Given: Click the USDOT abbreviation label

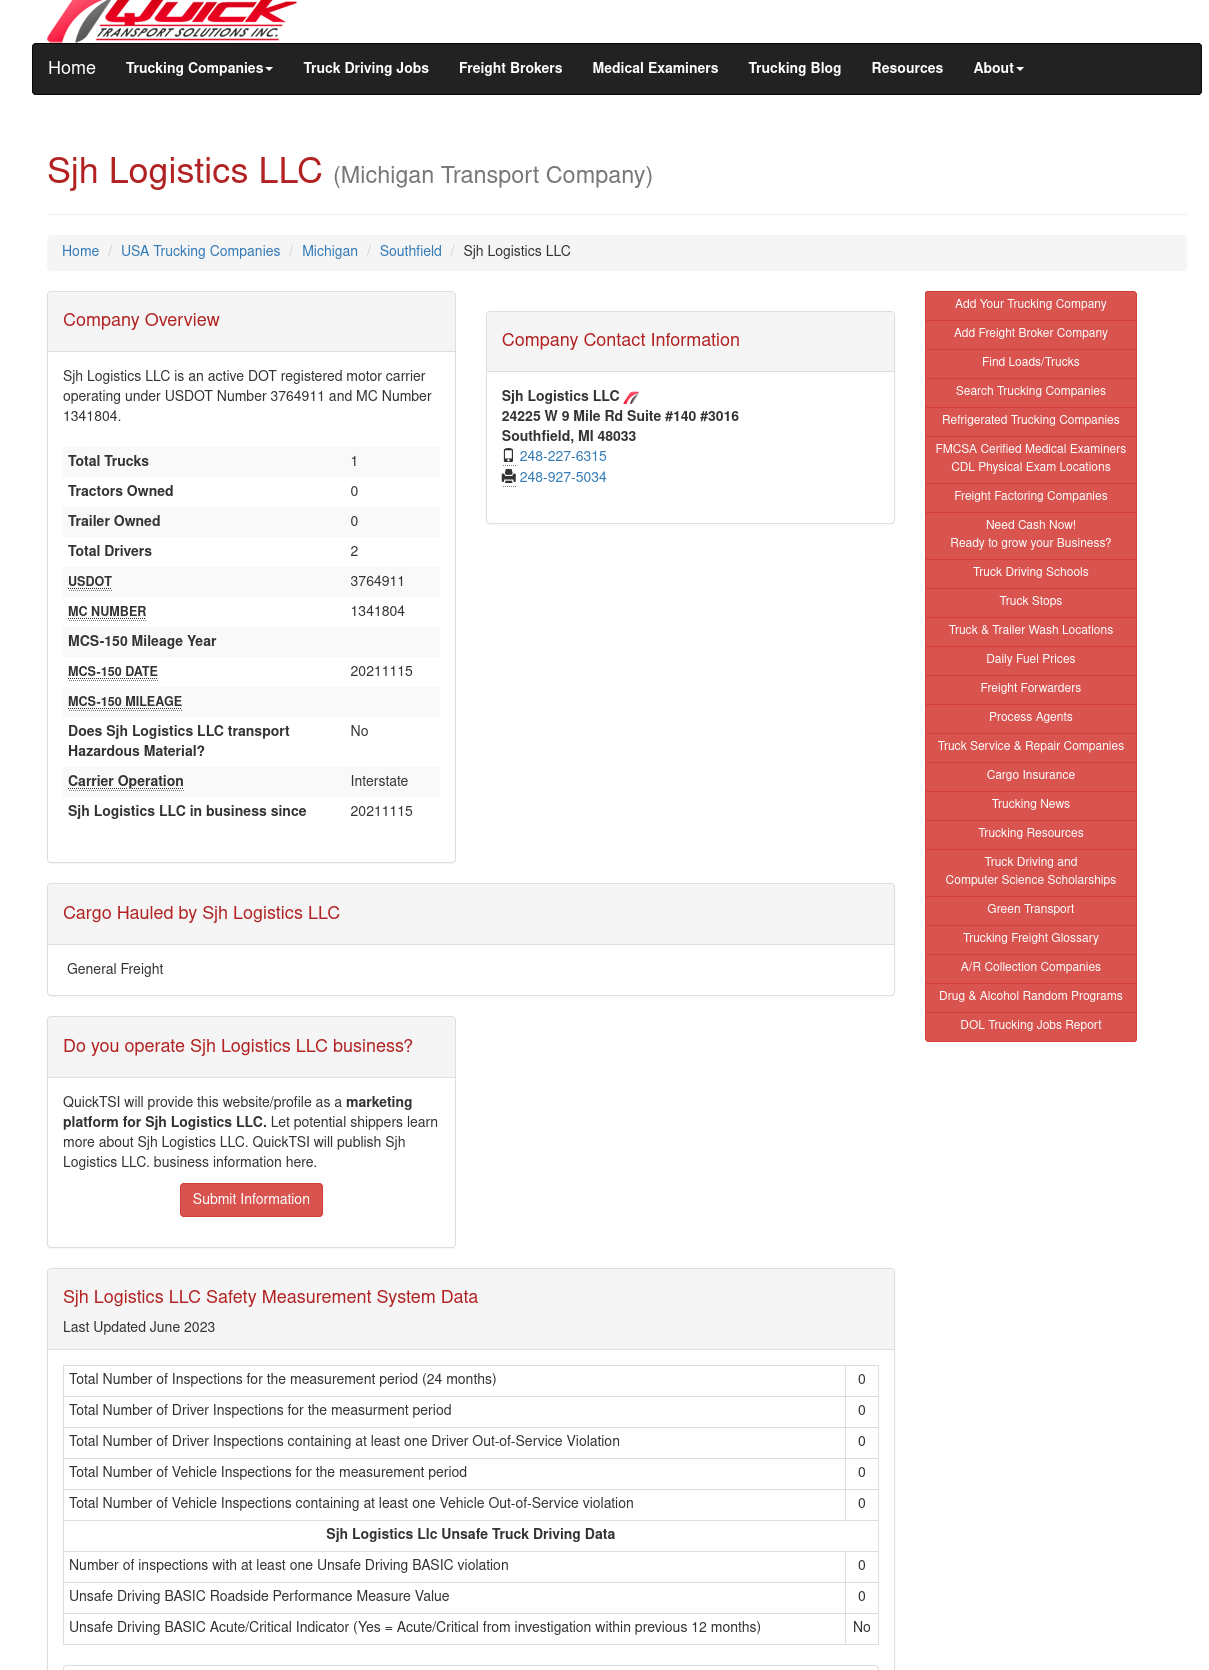Looking at the screenshot, I should click(x=90, y=582).
